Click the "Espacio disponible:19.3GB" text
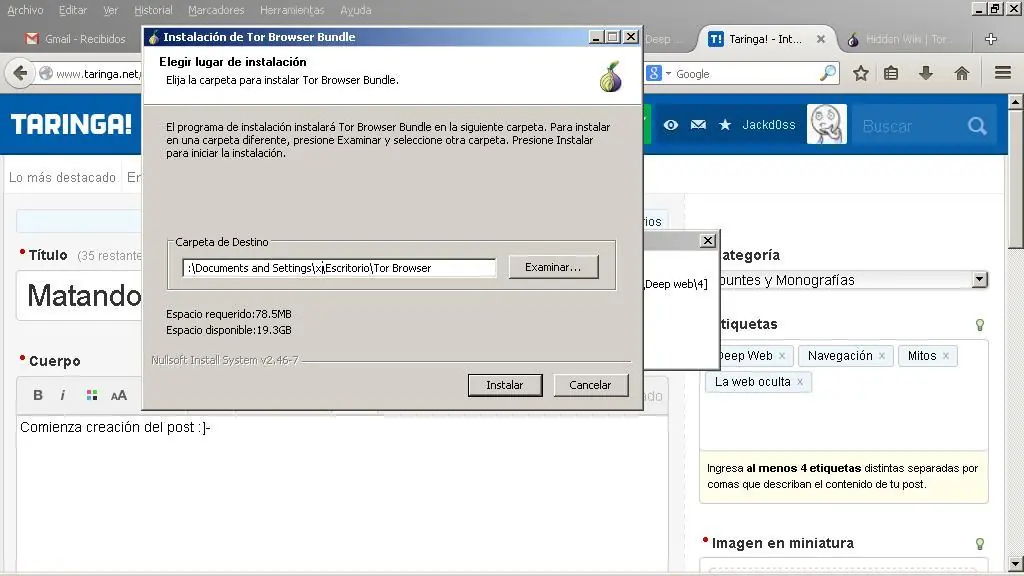The height and width of the screenshot is (576, 1024). pyautogui.click(x=229, y=330)
